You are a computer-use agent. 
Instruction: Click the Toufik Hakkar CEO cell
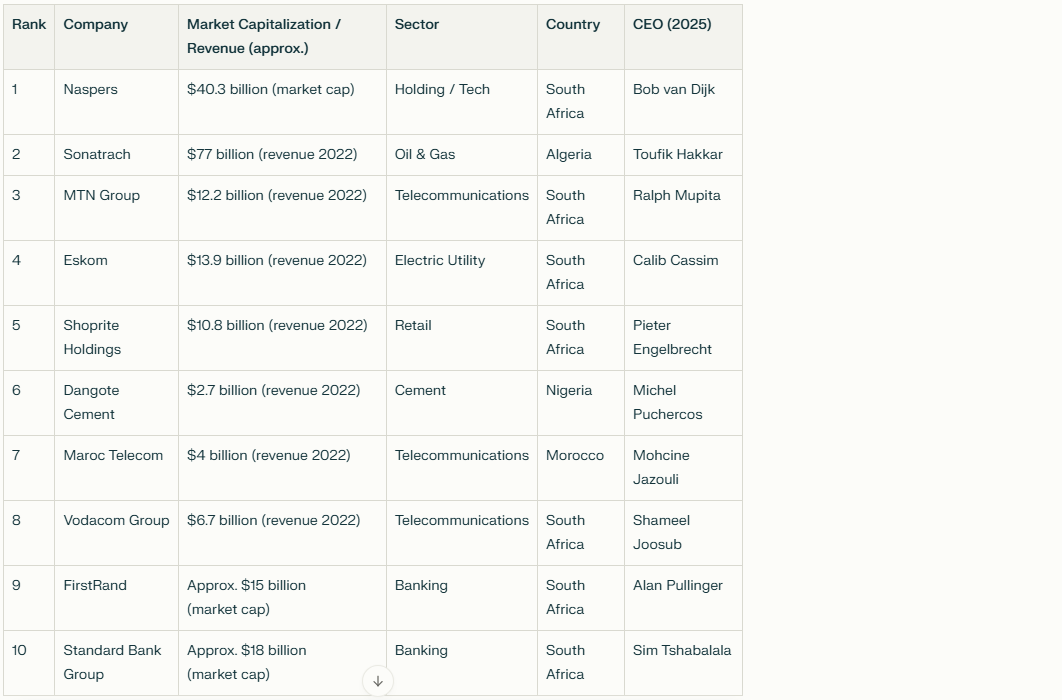click(678, 155)
